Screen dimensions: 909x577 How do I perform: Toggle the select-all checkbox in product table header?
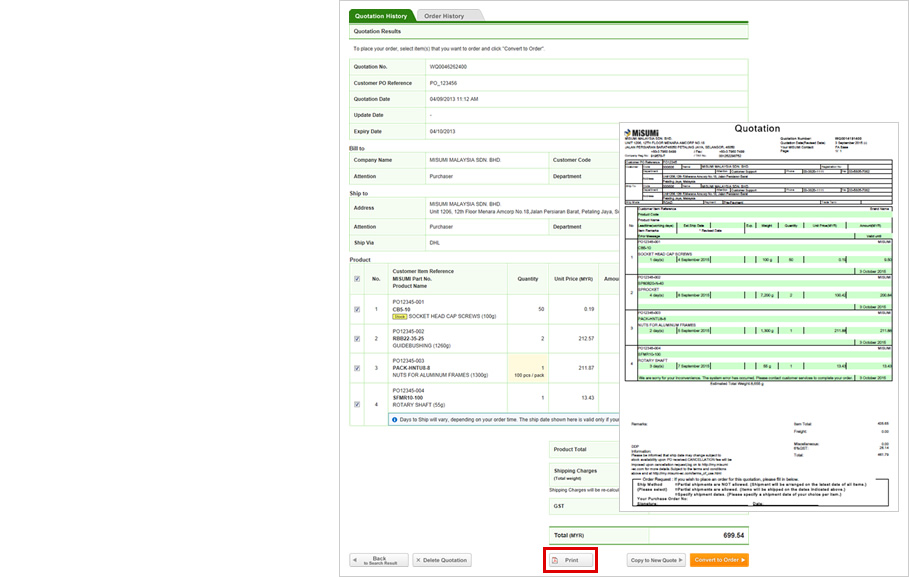(x=357, y=279)
